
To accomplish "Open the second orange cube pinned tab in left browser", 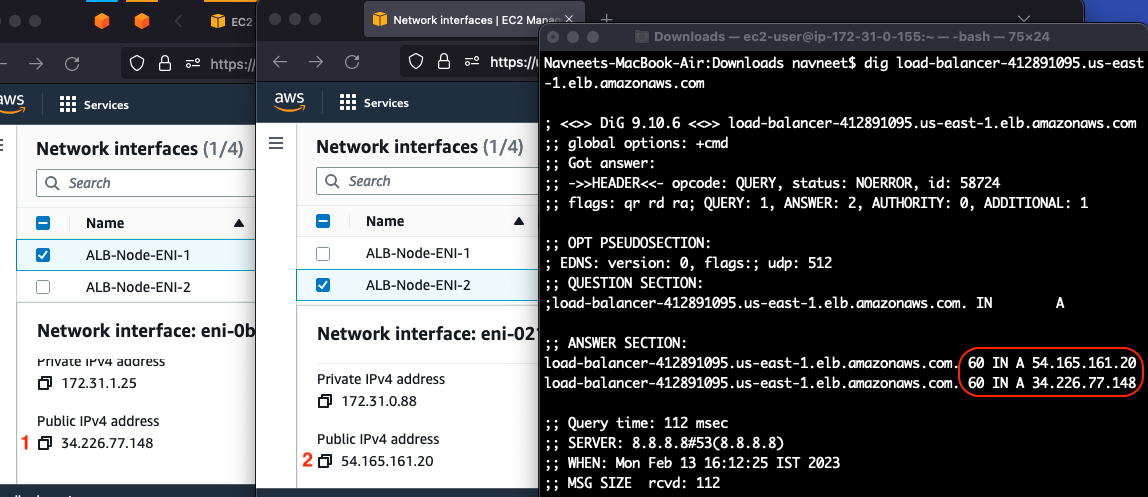I will 142,21.
